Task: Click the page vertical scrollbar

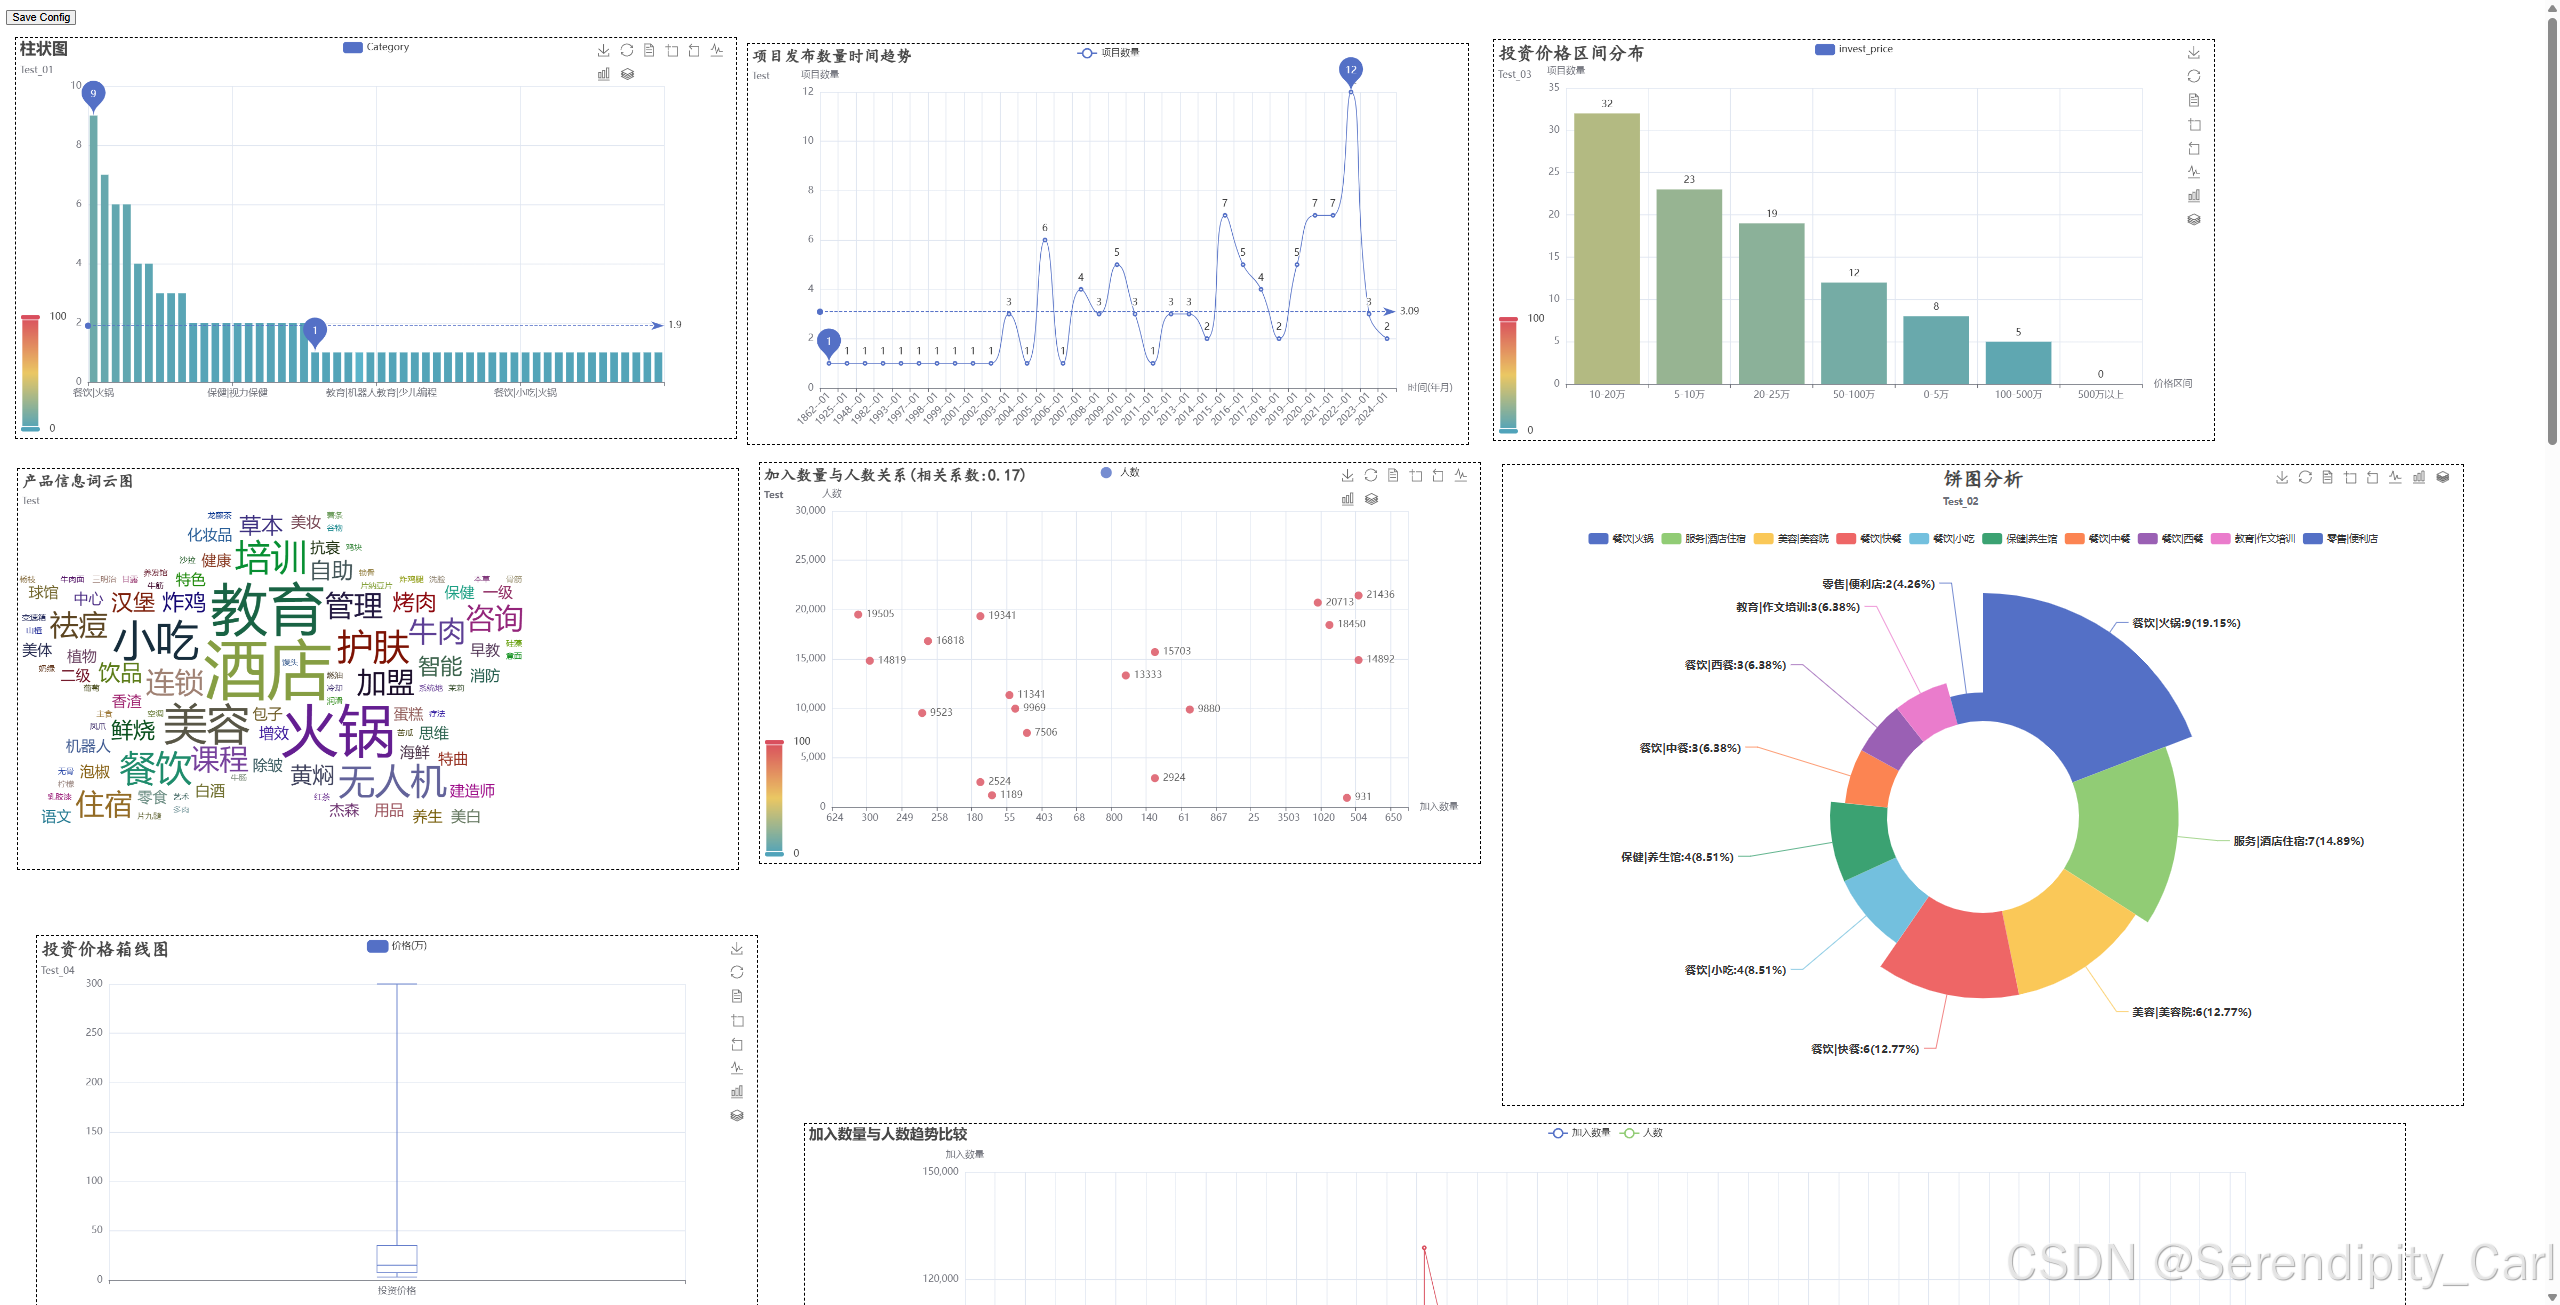Action: [2552, 230]
